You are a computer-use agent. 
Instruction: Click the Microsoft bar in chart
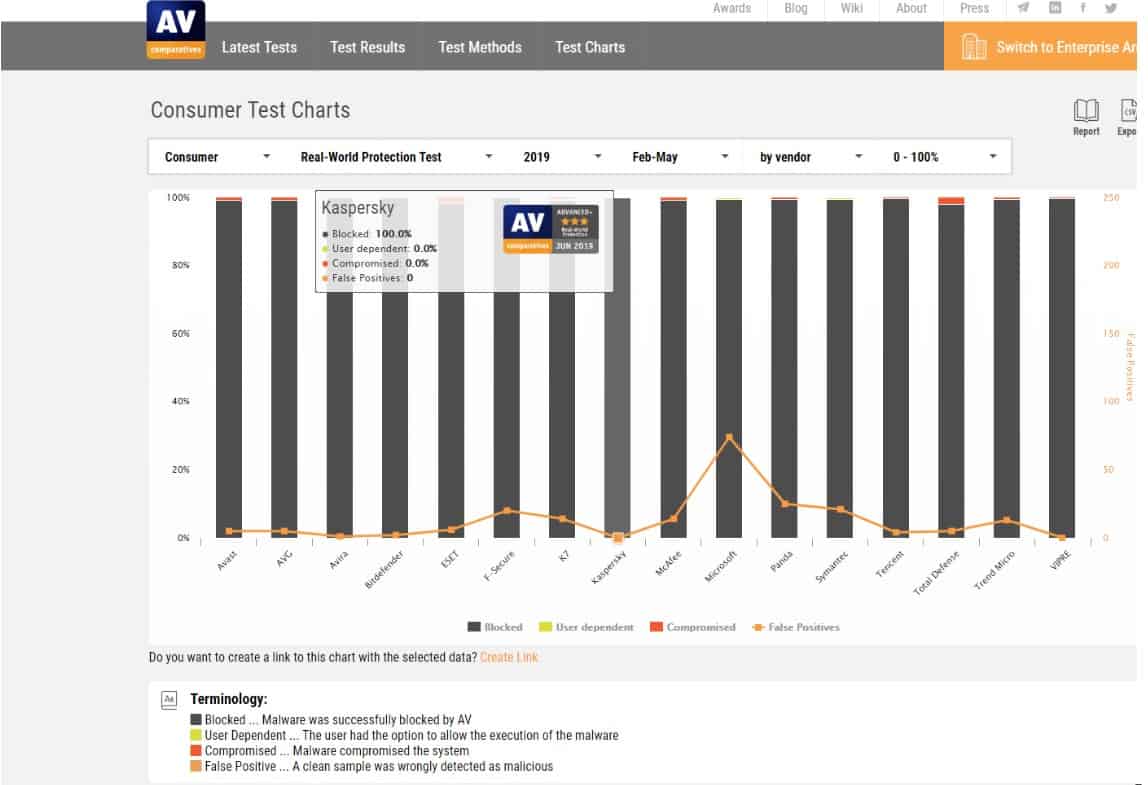pyautogui.click(x=729, y=368)
